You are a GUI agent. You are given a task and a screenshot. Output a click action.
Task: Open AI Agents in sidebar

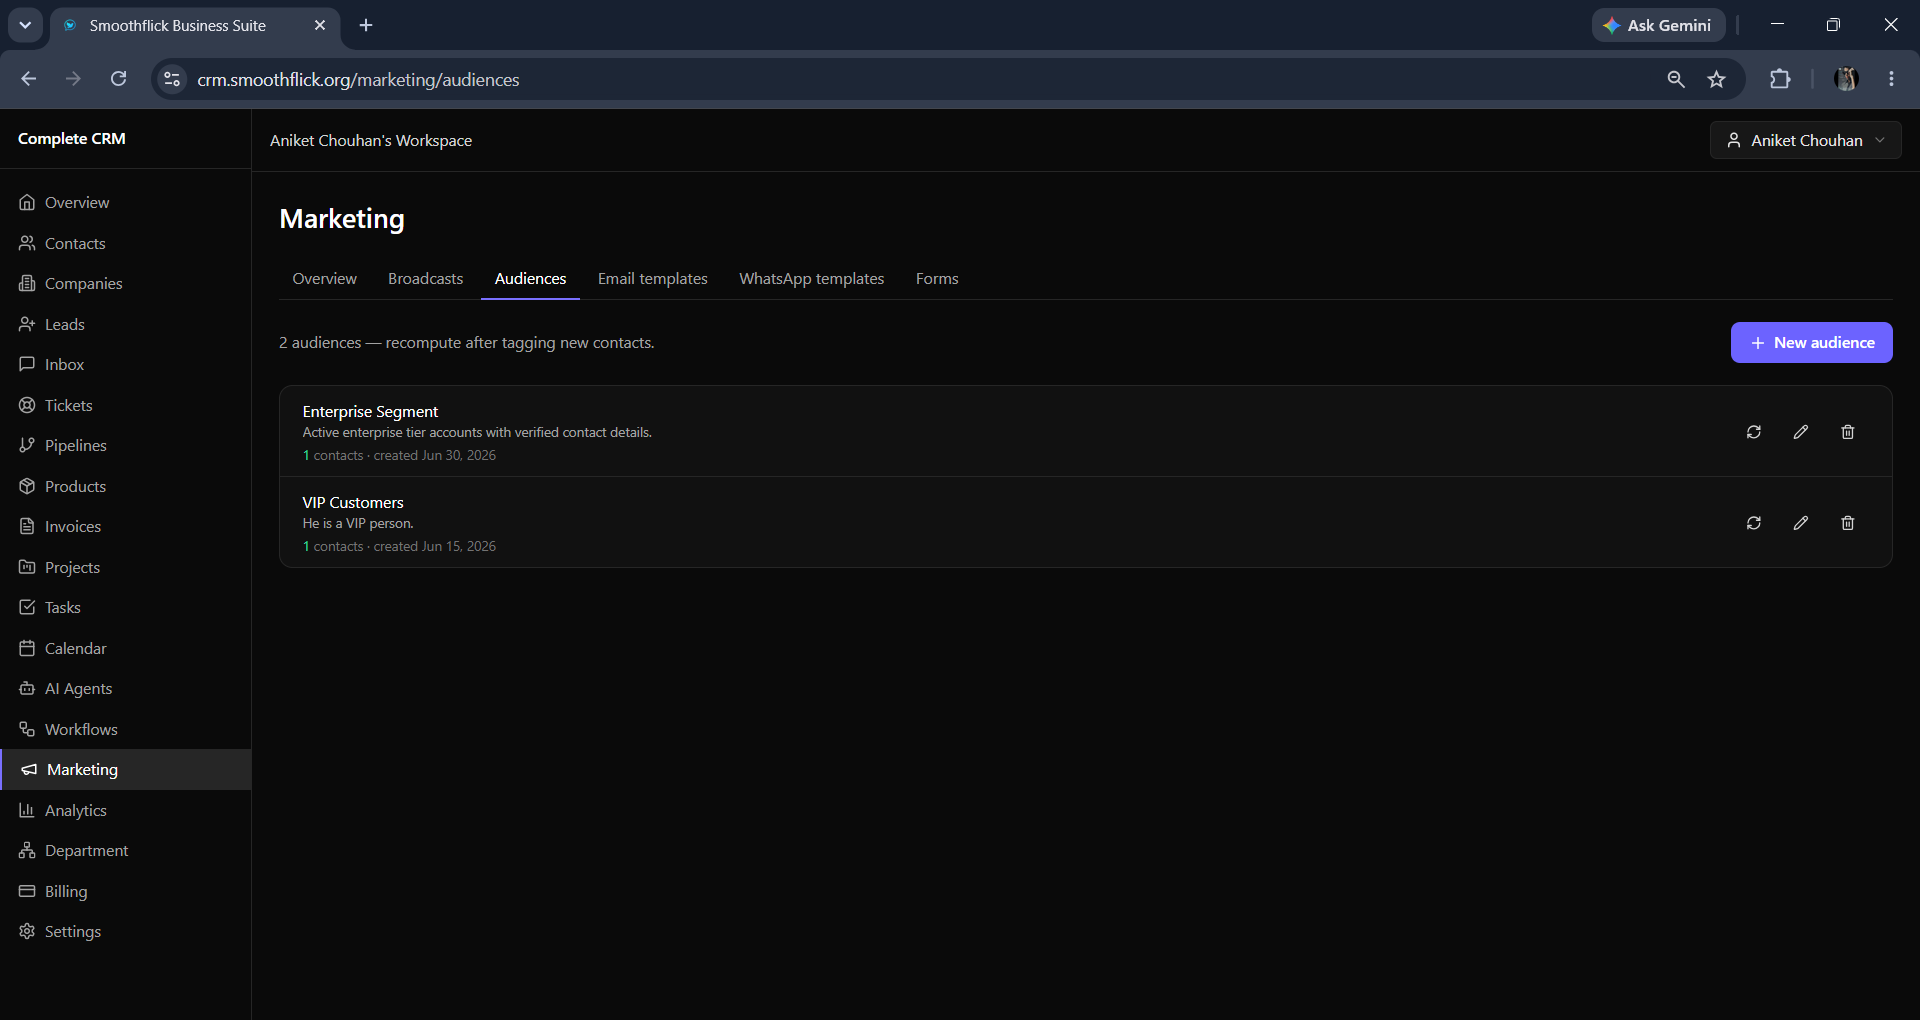point(125,689)
